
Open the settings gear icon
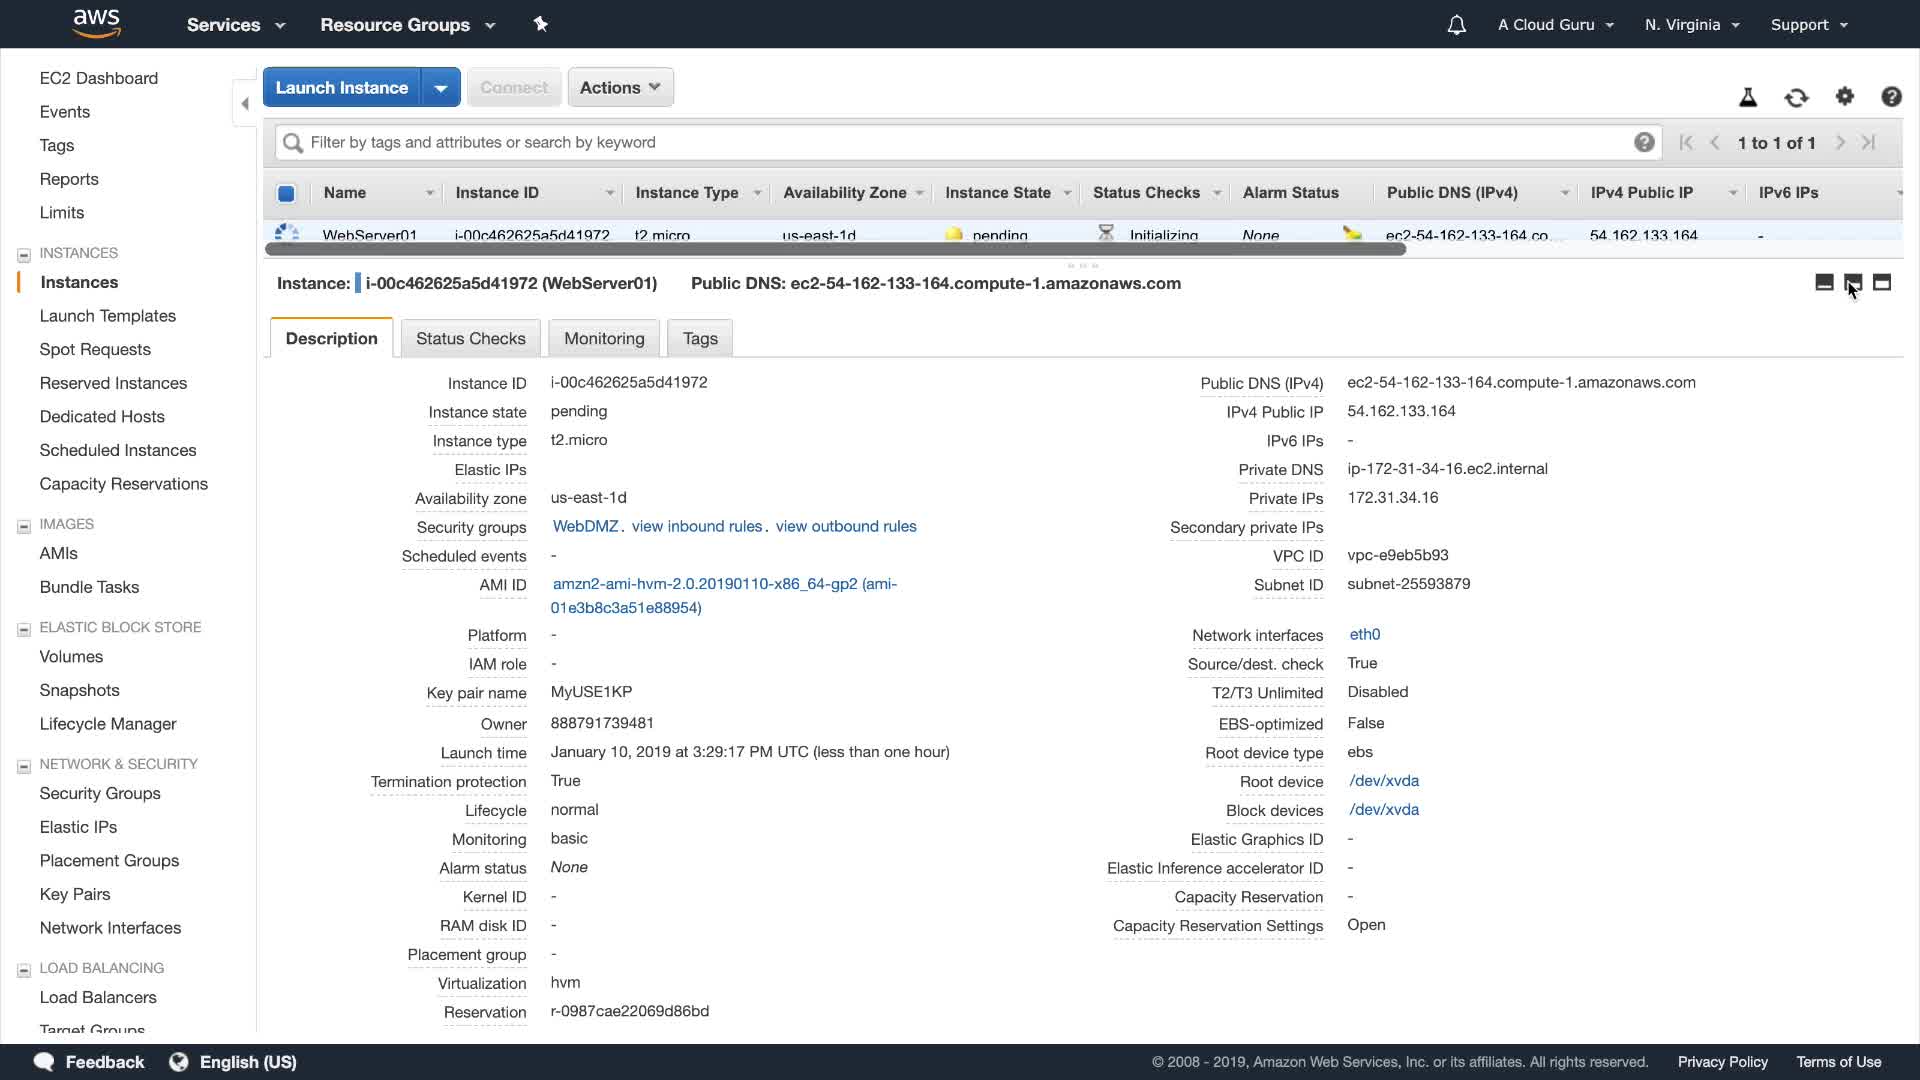click(1845, 96)
